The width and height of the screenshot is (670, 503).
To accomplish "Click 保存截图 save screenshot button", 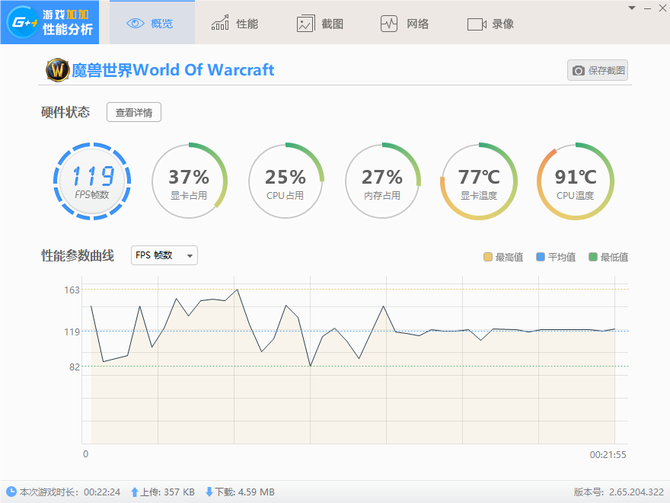I will (x=597, y=70).
